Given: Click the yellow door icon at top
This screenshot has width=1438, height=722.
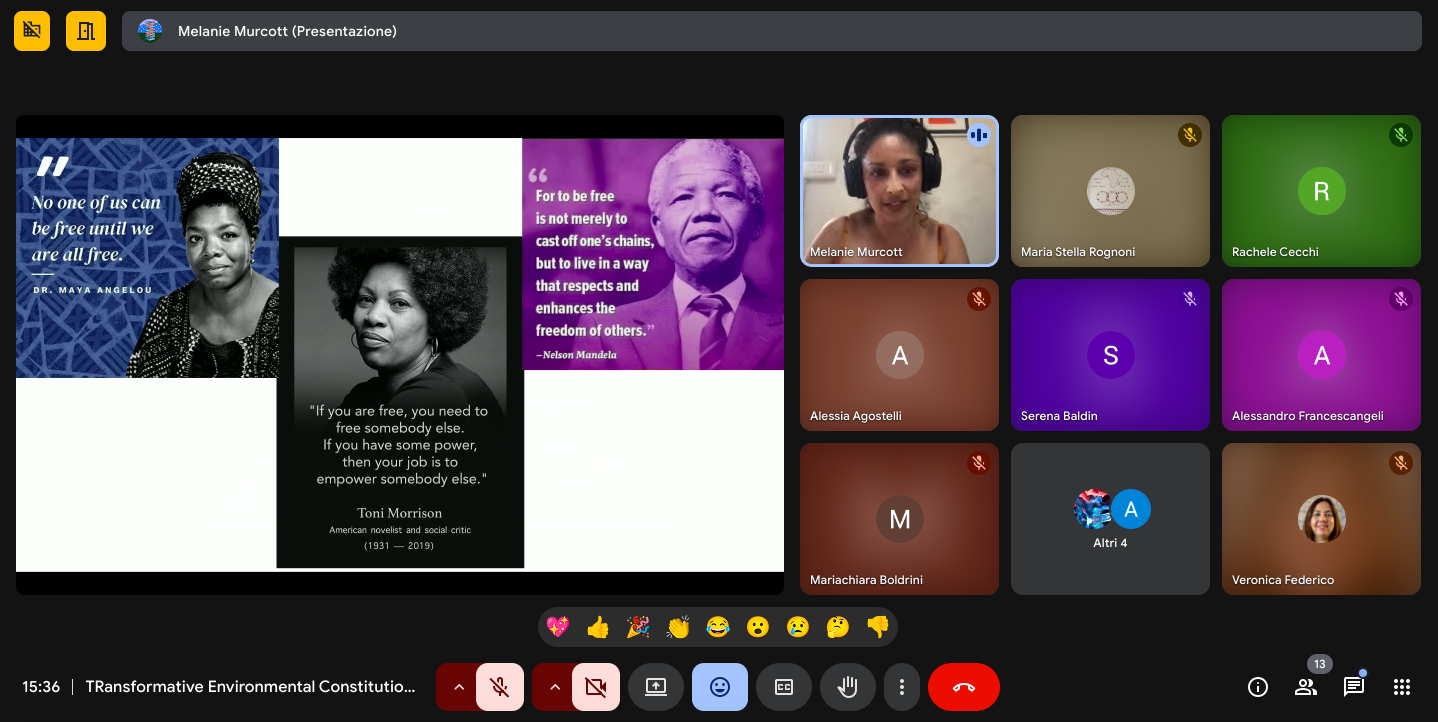Looking at the screenshot, I should [x=86, y=31].
